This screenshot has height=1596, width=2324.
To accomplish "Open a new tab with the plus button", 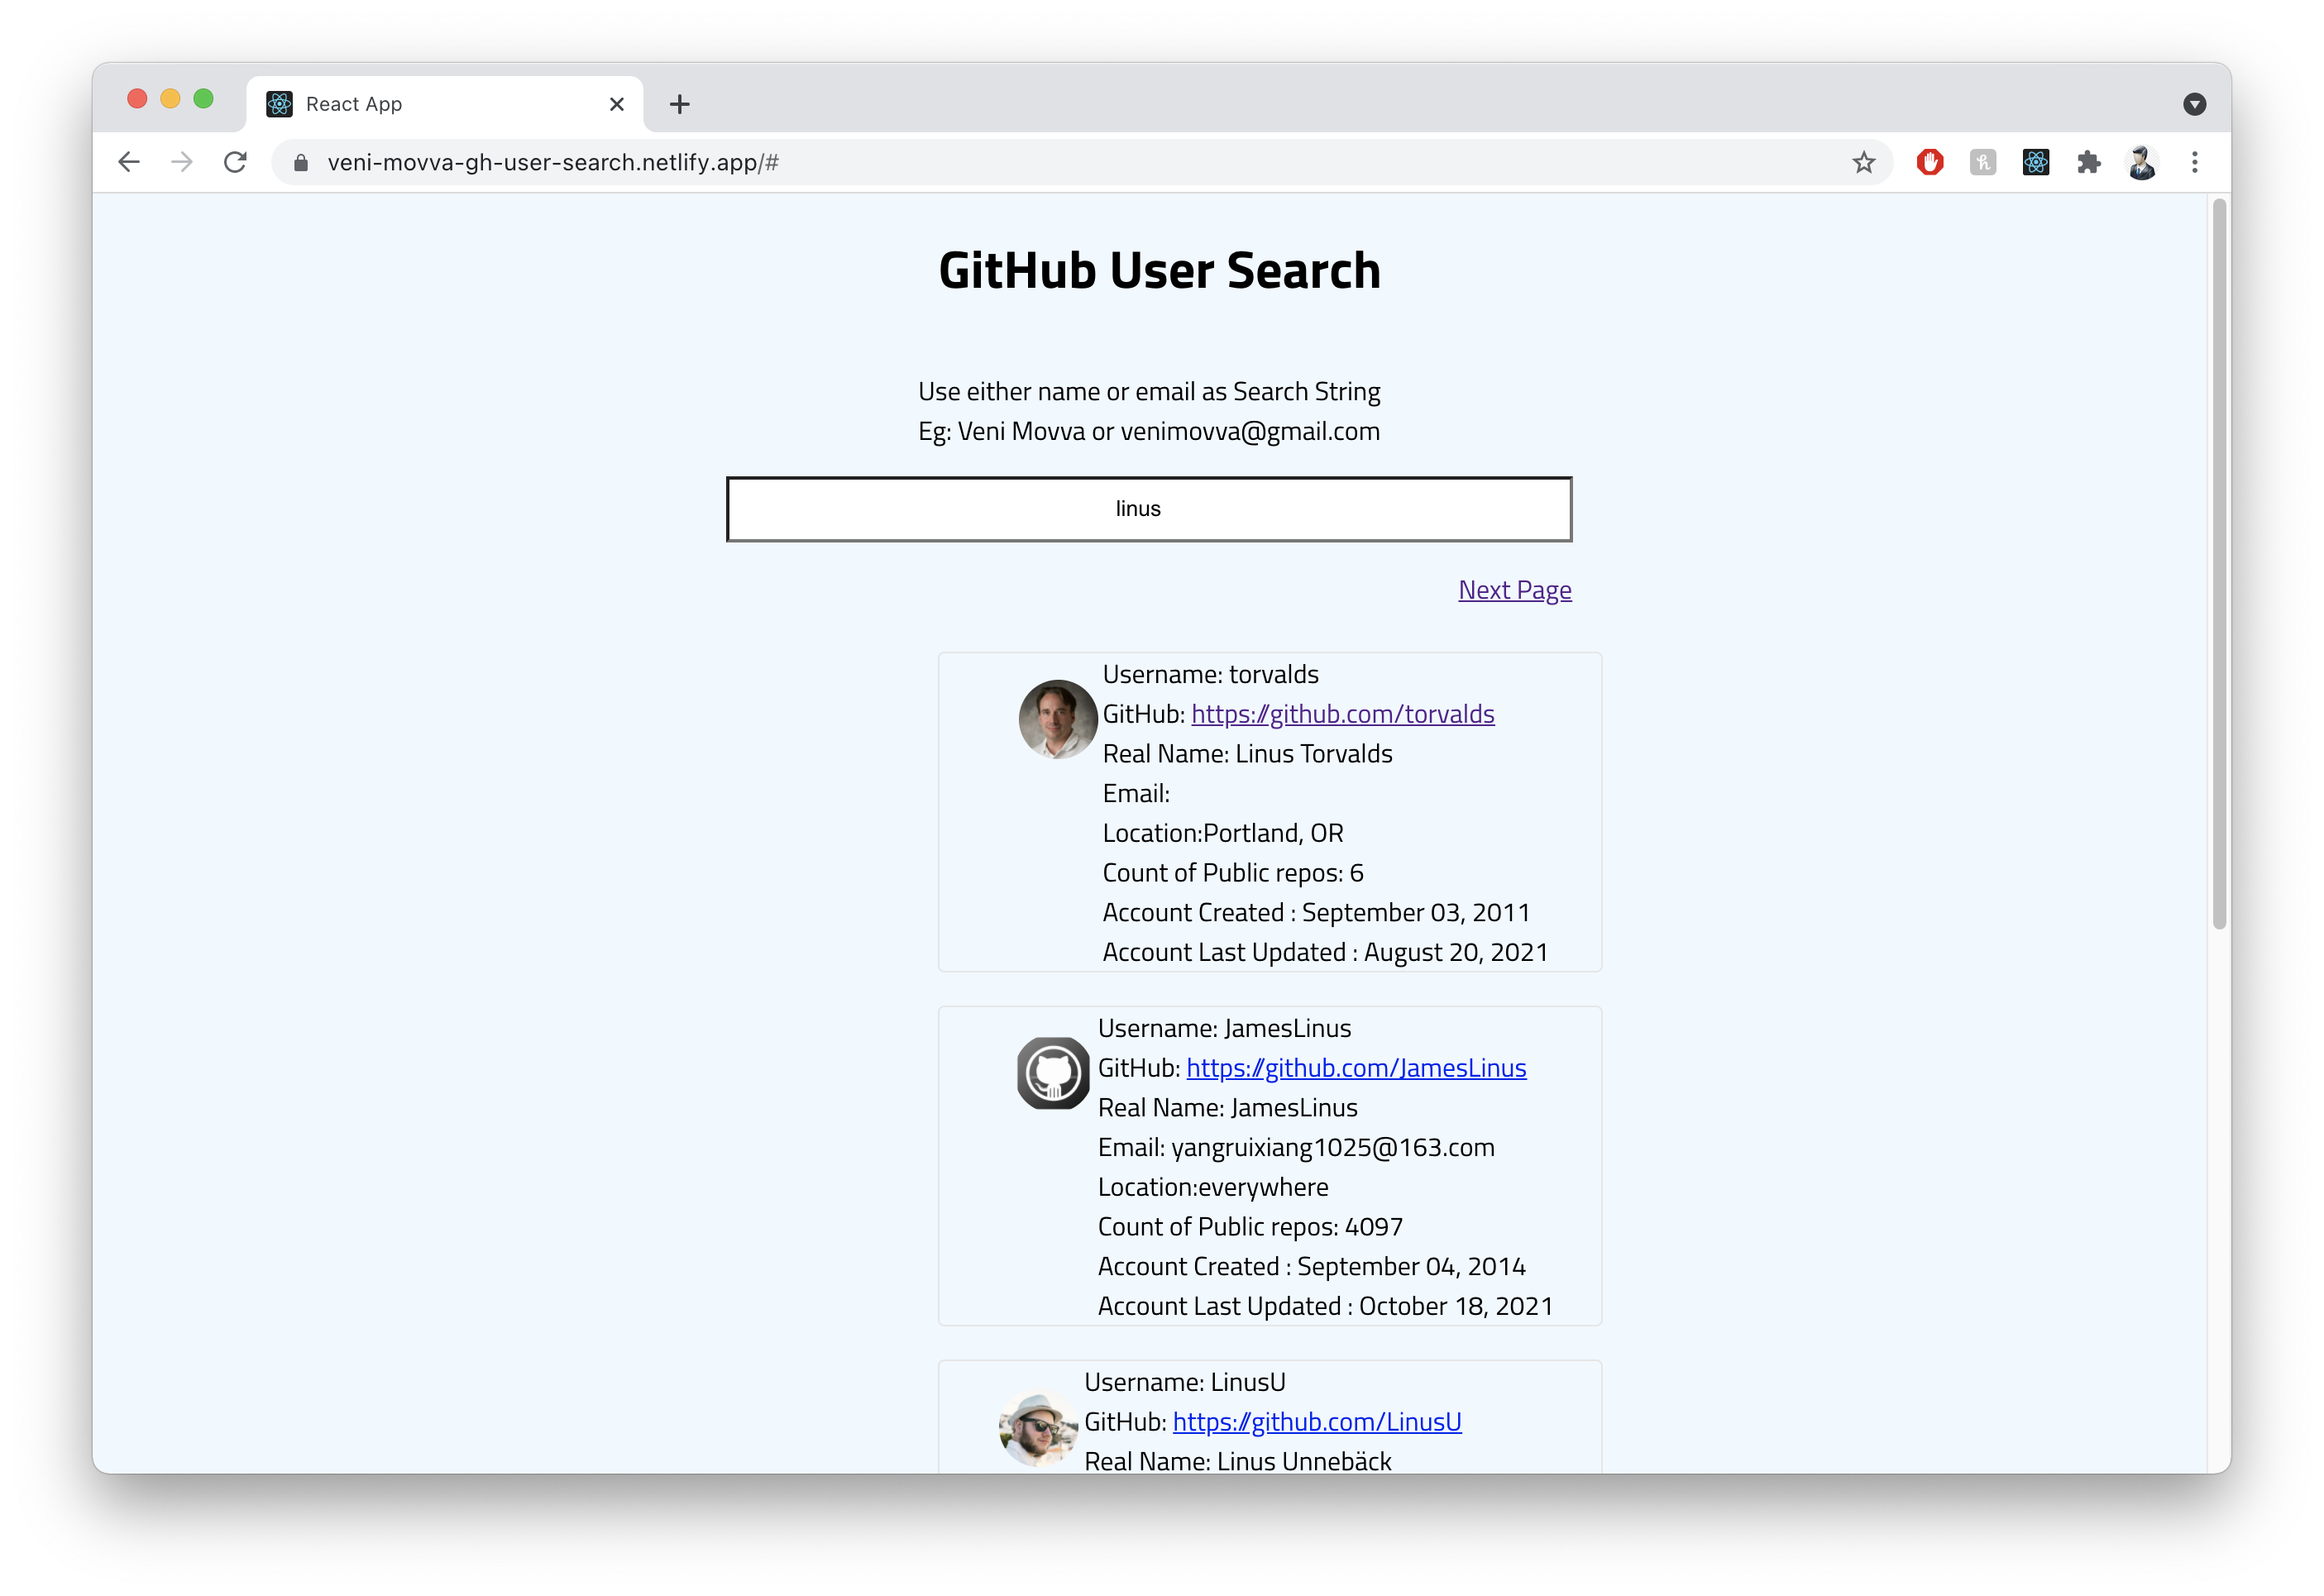I will 680,104.
